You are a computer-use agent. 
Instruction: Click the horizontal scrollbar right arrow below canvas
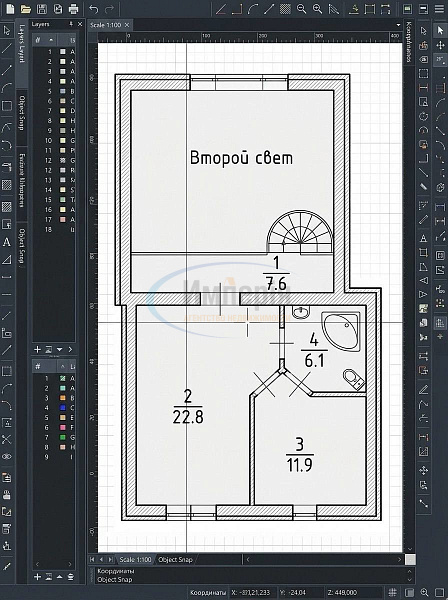400,559
